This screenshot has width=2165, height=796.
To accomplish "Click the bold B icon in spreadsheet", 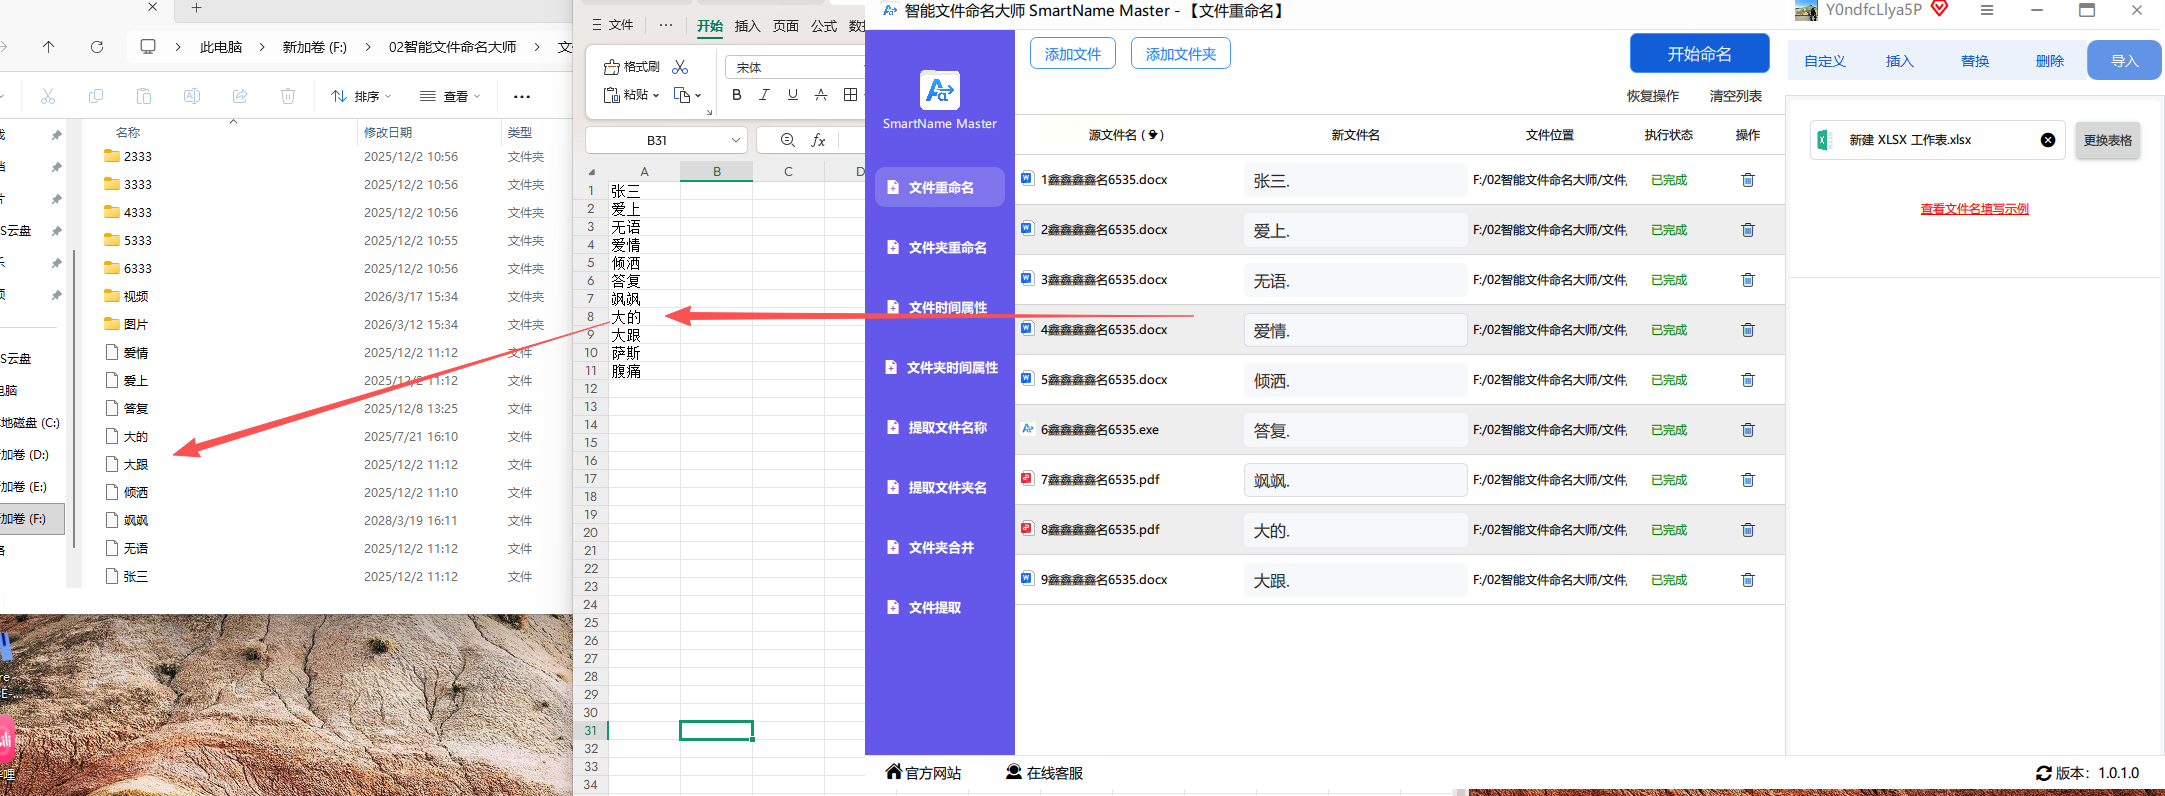I will [x=737, y=95].
